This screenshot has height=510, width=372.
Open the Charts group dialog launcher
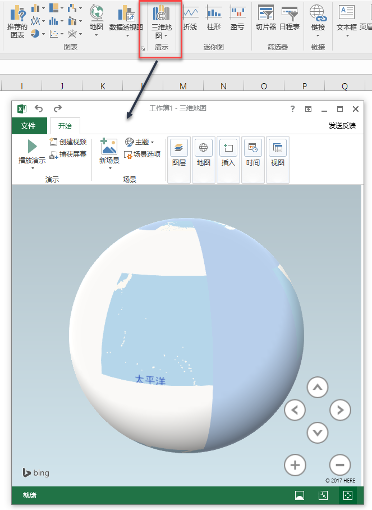pyautogui.click(x=143, y=49)
